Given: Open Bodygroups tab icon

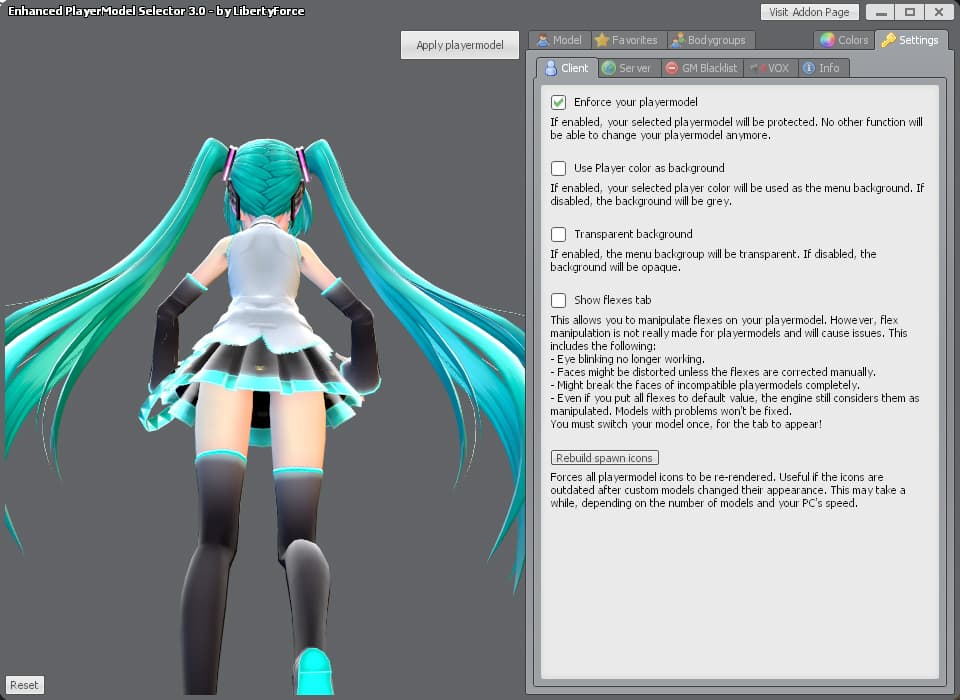Looking at the screenshot, I should click(678, 40).
